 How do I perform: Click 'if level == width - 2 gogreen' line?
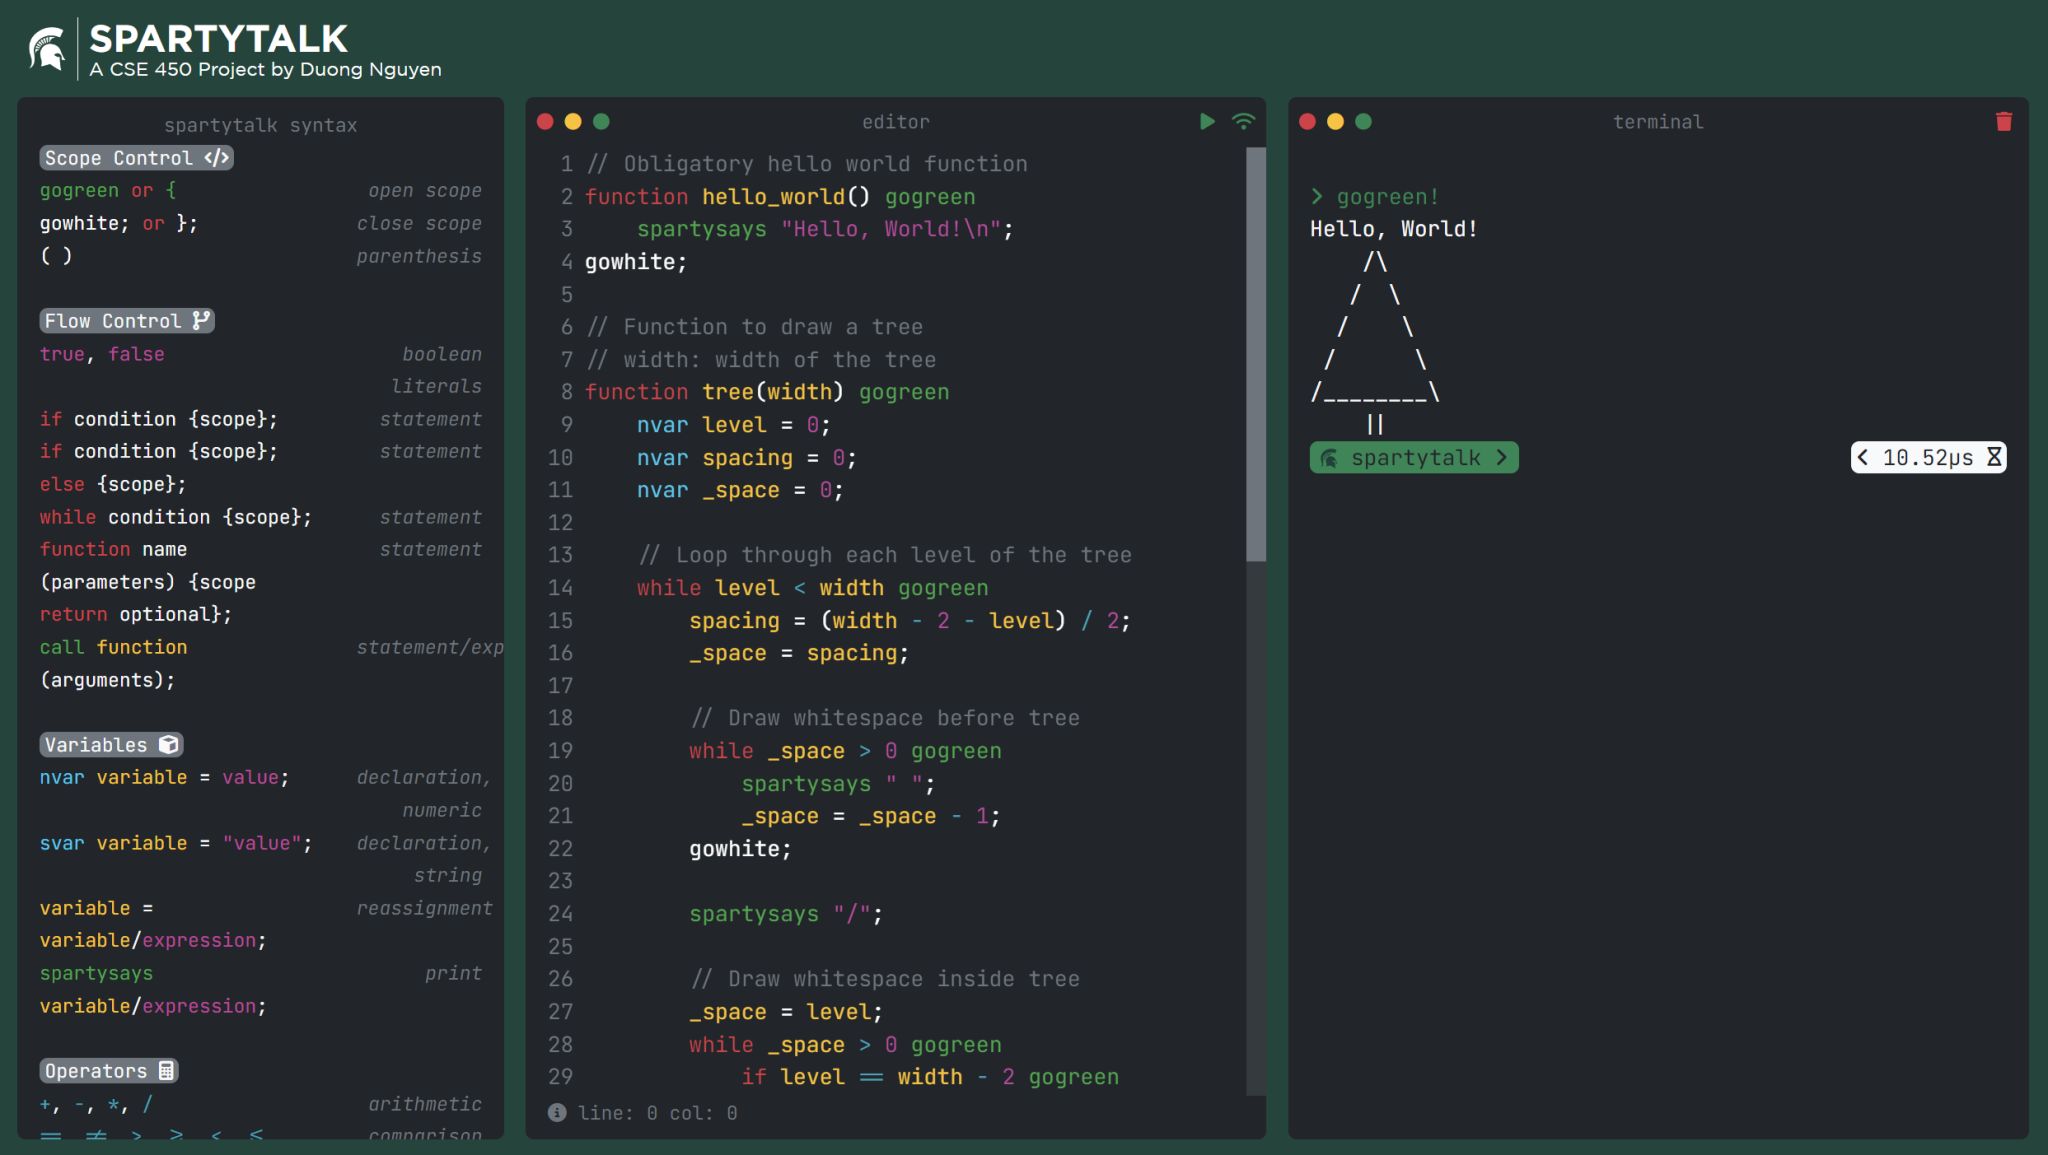(x=930, y=1077)
